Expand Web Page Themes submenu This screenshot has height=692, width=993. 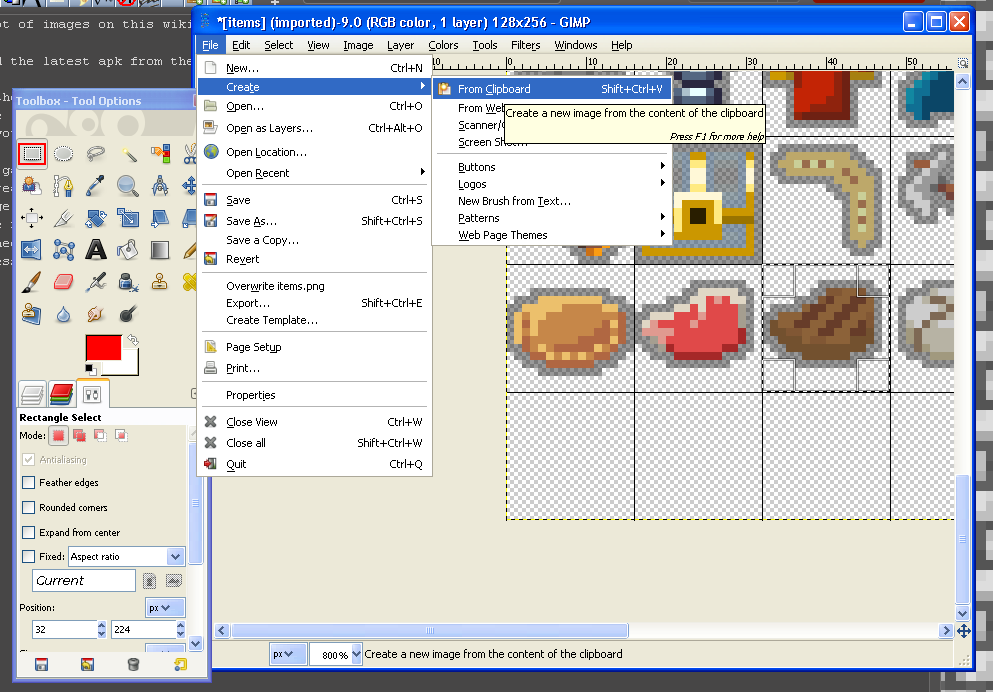pyautogui.click(x=550, y=235)
